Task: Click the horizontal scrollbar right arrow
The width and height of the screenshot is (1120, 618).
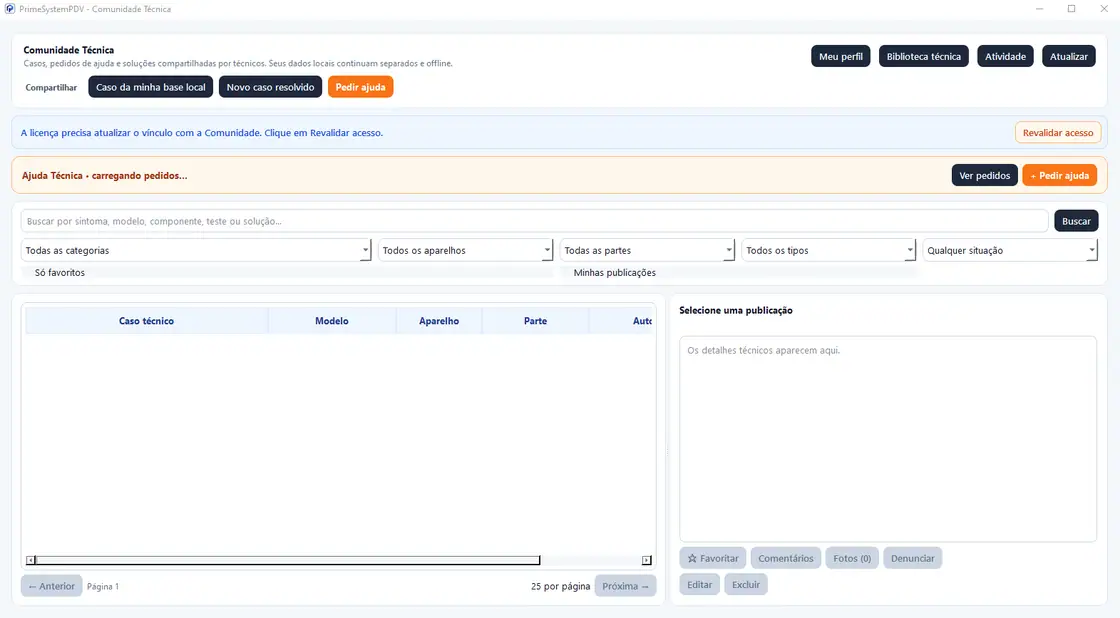Action: tap(646, 560)
